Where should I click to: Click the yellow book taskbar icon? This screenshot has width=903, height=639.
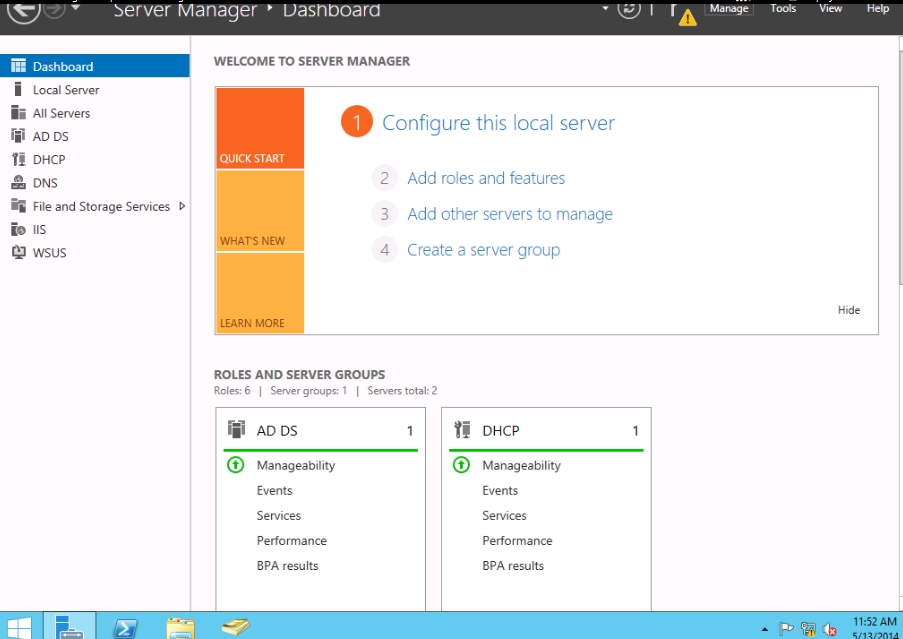click(235, 626)
